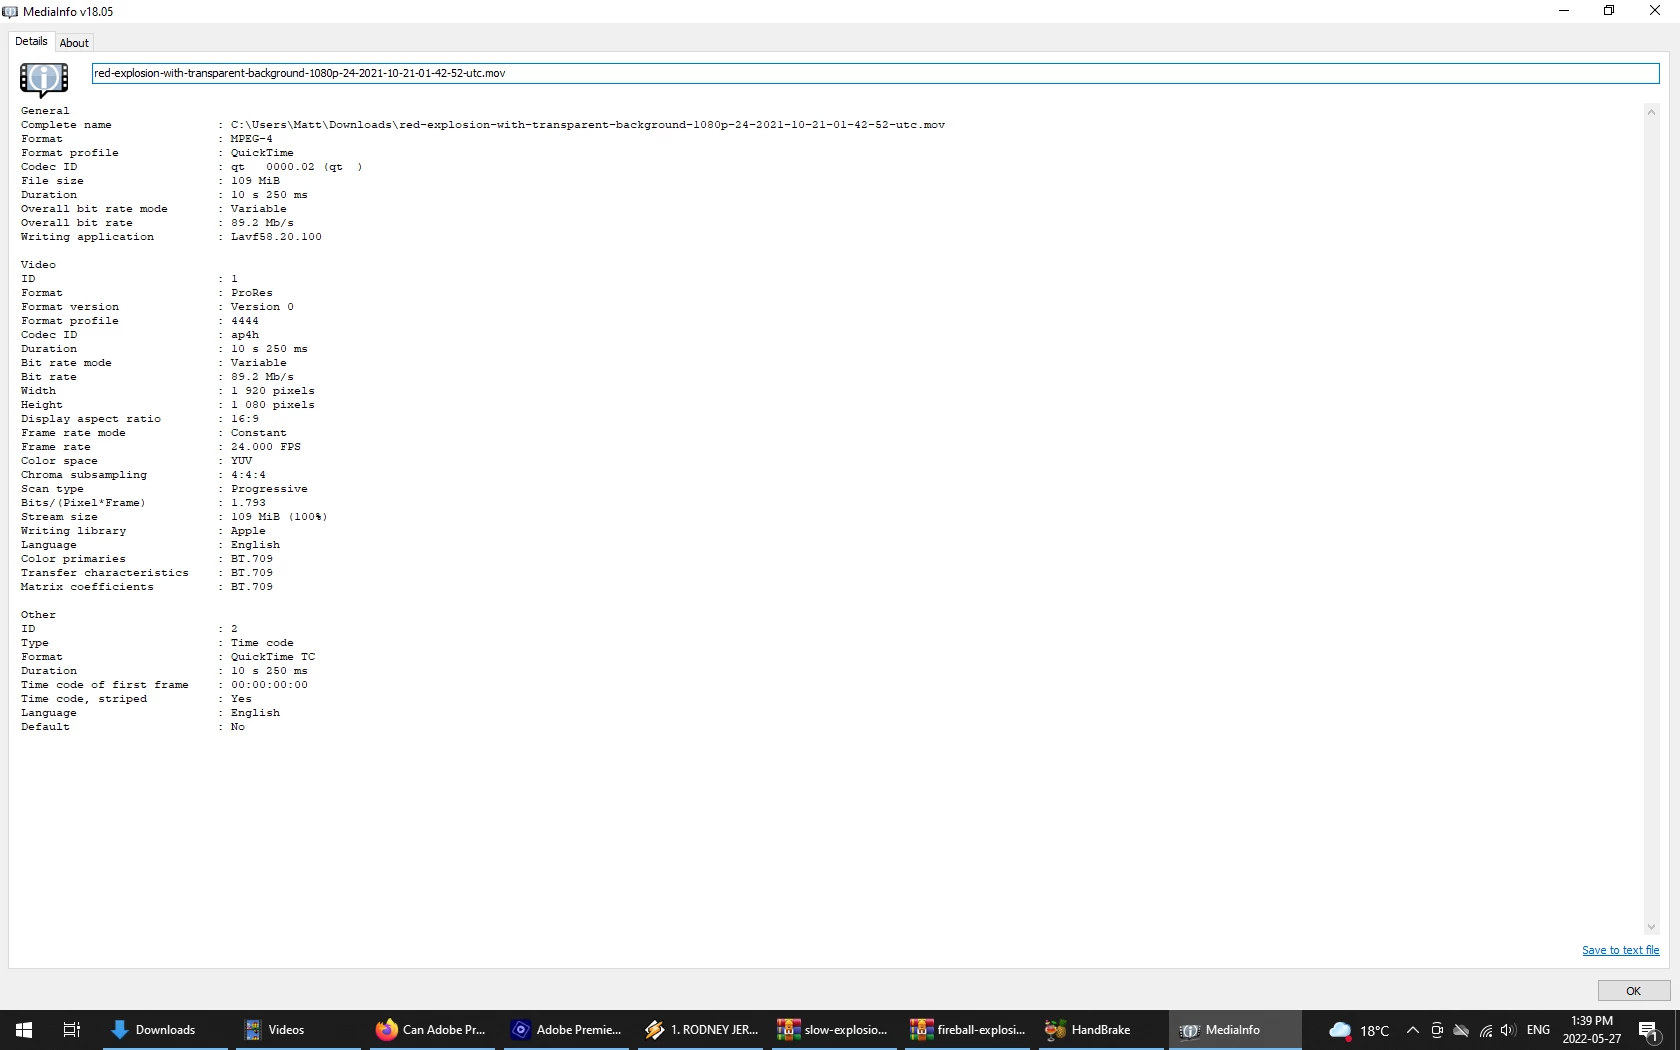Image resolution: width=1680 pixels, height=1050 pixels.
Task: Click the Video section heading
Action: point(38,265)
